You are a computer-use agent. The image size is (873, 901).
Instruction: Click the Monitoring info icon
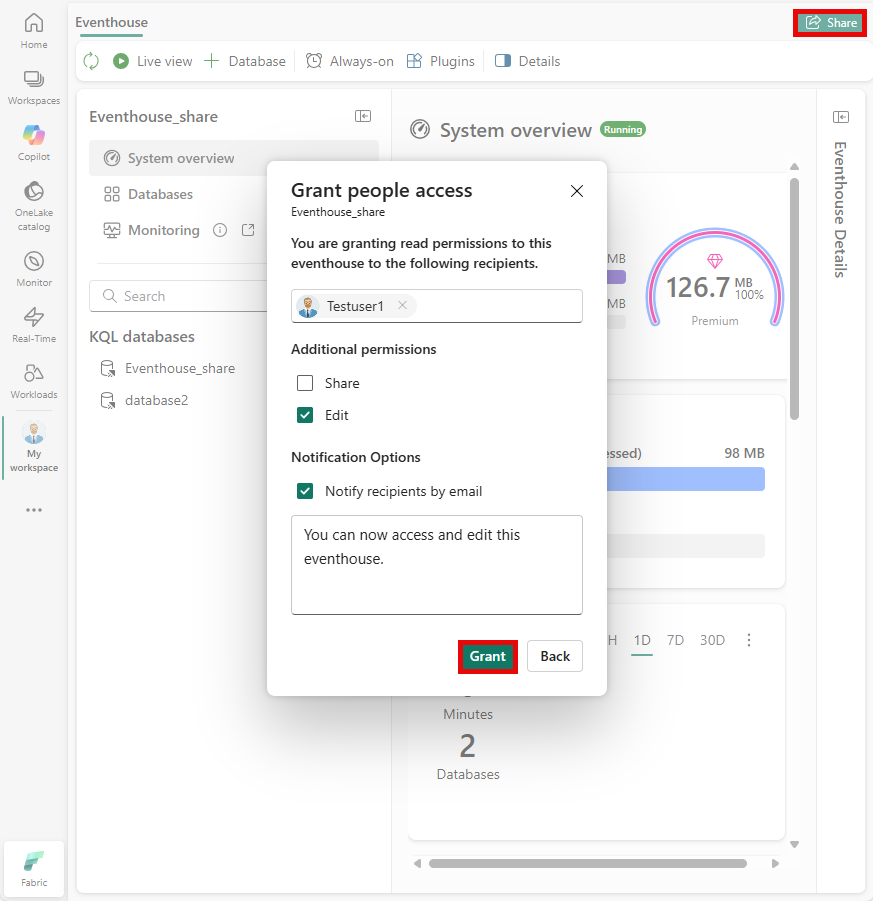220,230
